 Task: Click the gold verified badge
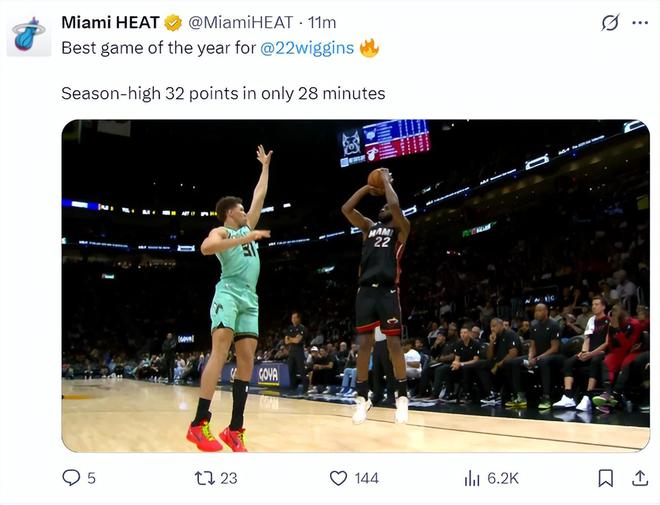pos(173,23)
